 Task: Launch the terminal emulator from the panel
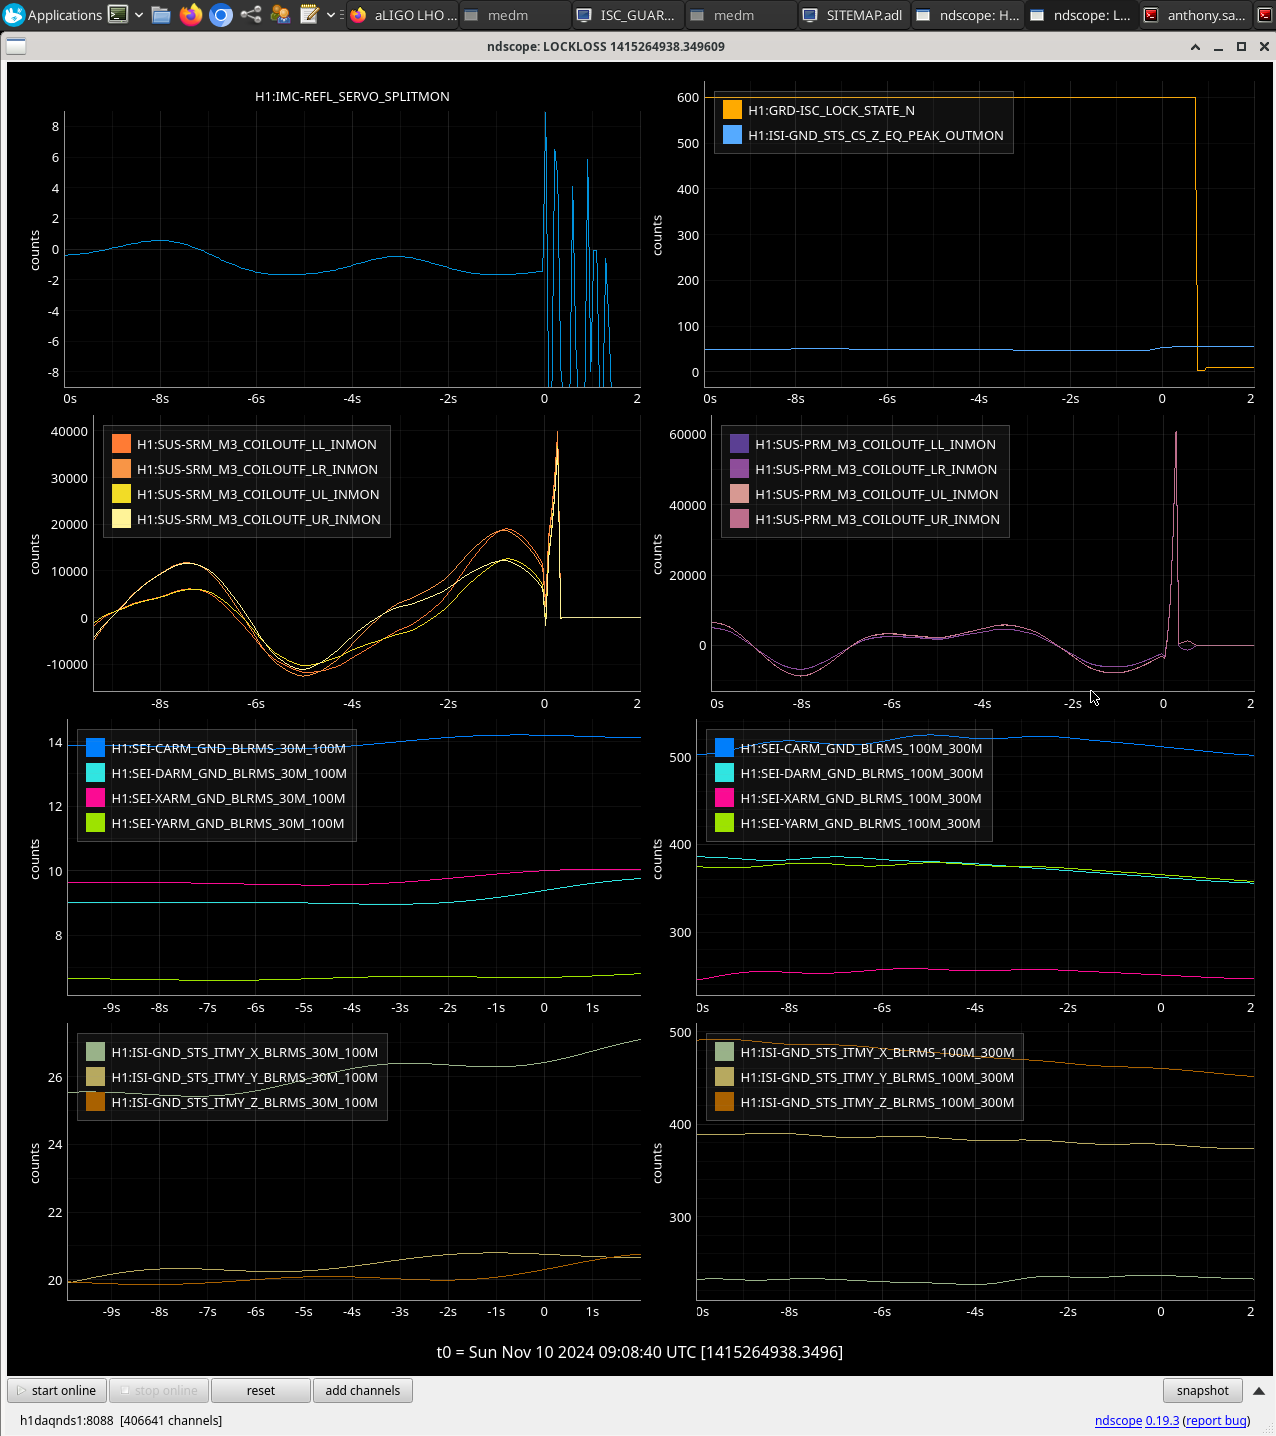(118, 14)
